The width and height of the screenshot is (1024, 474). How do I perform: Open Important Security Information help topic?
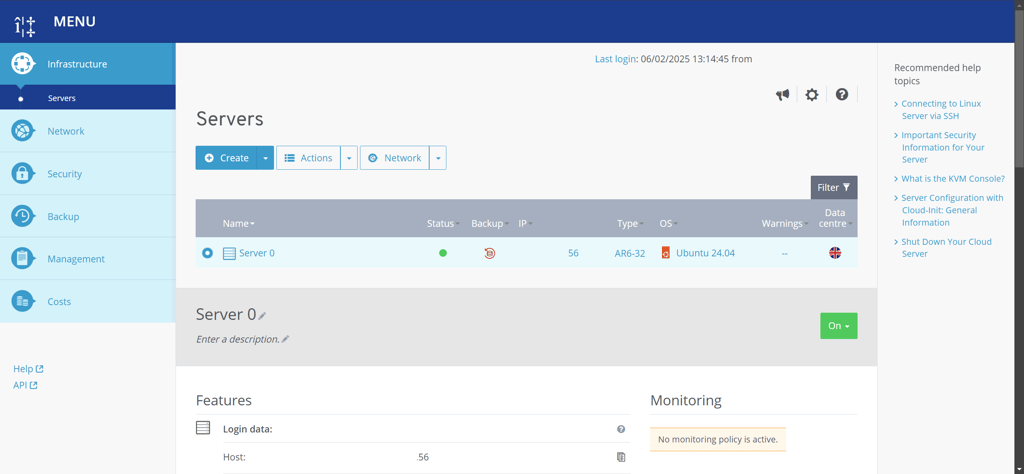(943, 147)
